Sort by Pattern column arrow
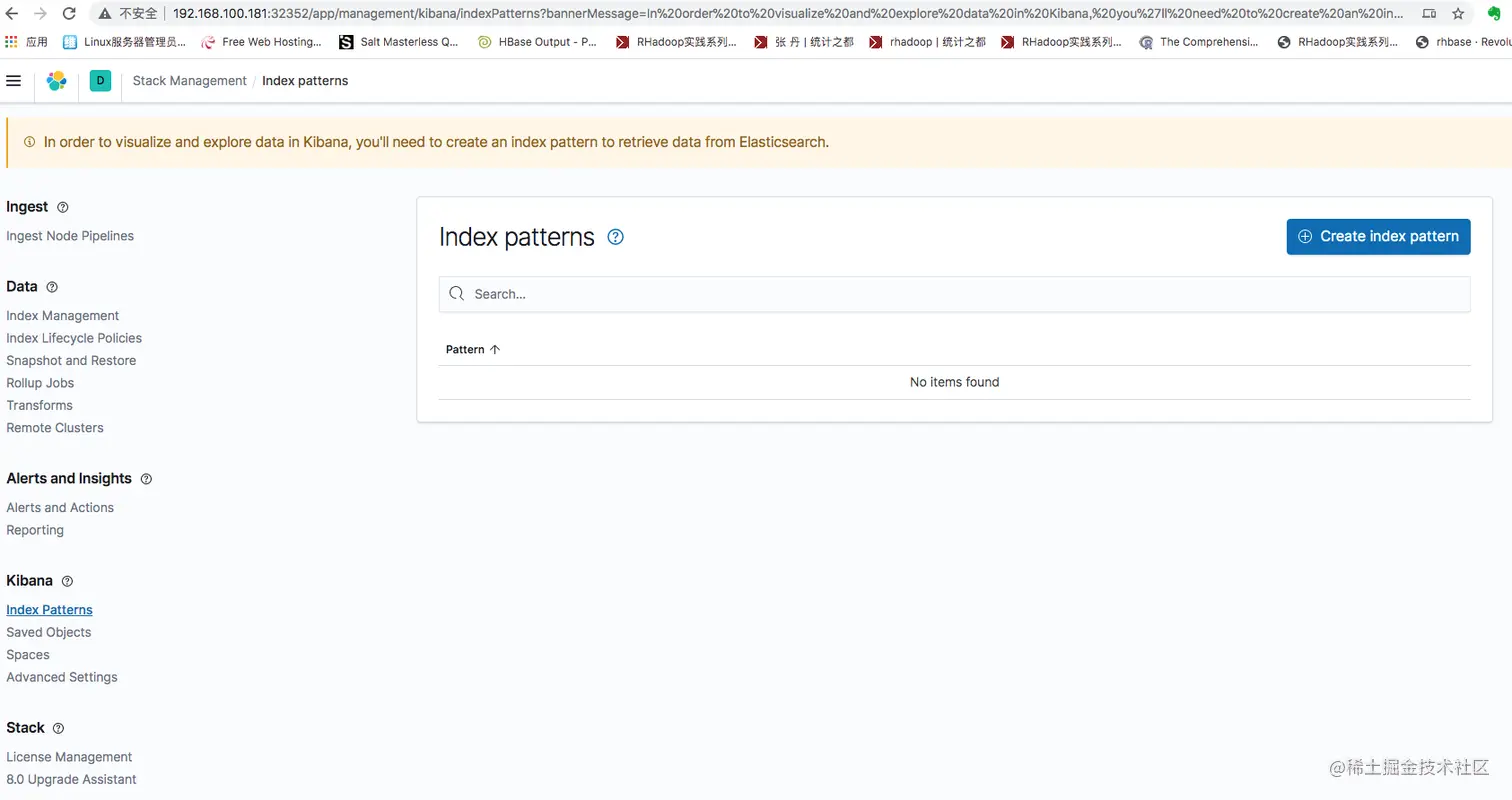Image resolution: width=1512 pixels, height=800 pixels. [x=495, y=350]
